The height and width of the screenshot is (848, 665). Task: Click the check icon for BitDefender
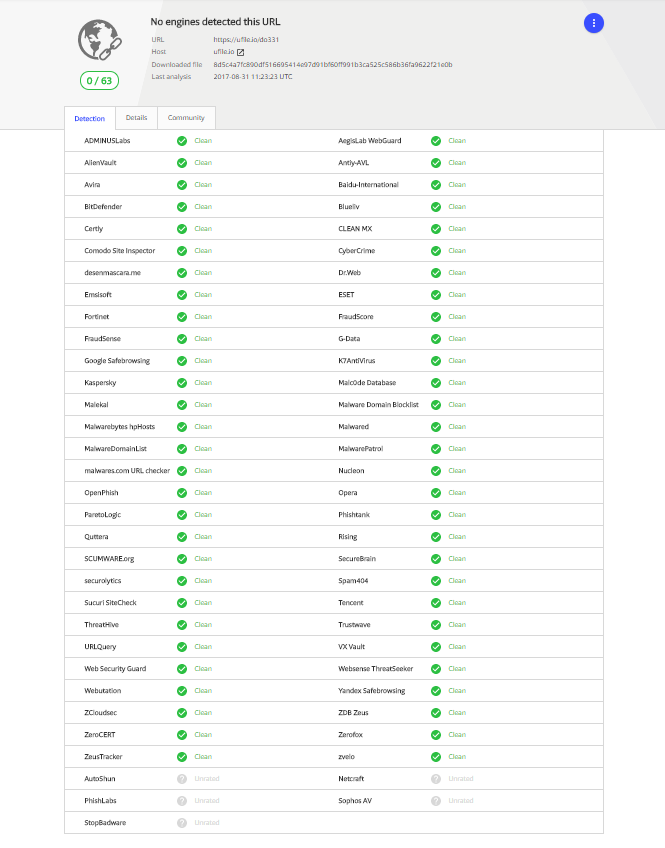click(x=182, y=207)
